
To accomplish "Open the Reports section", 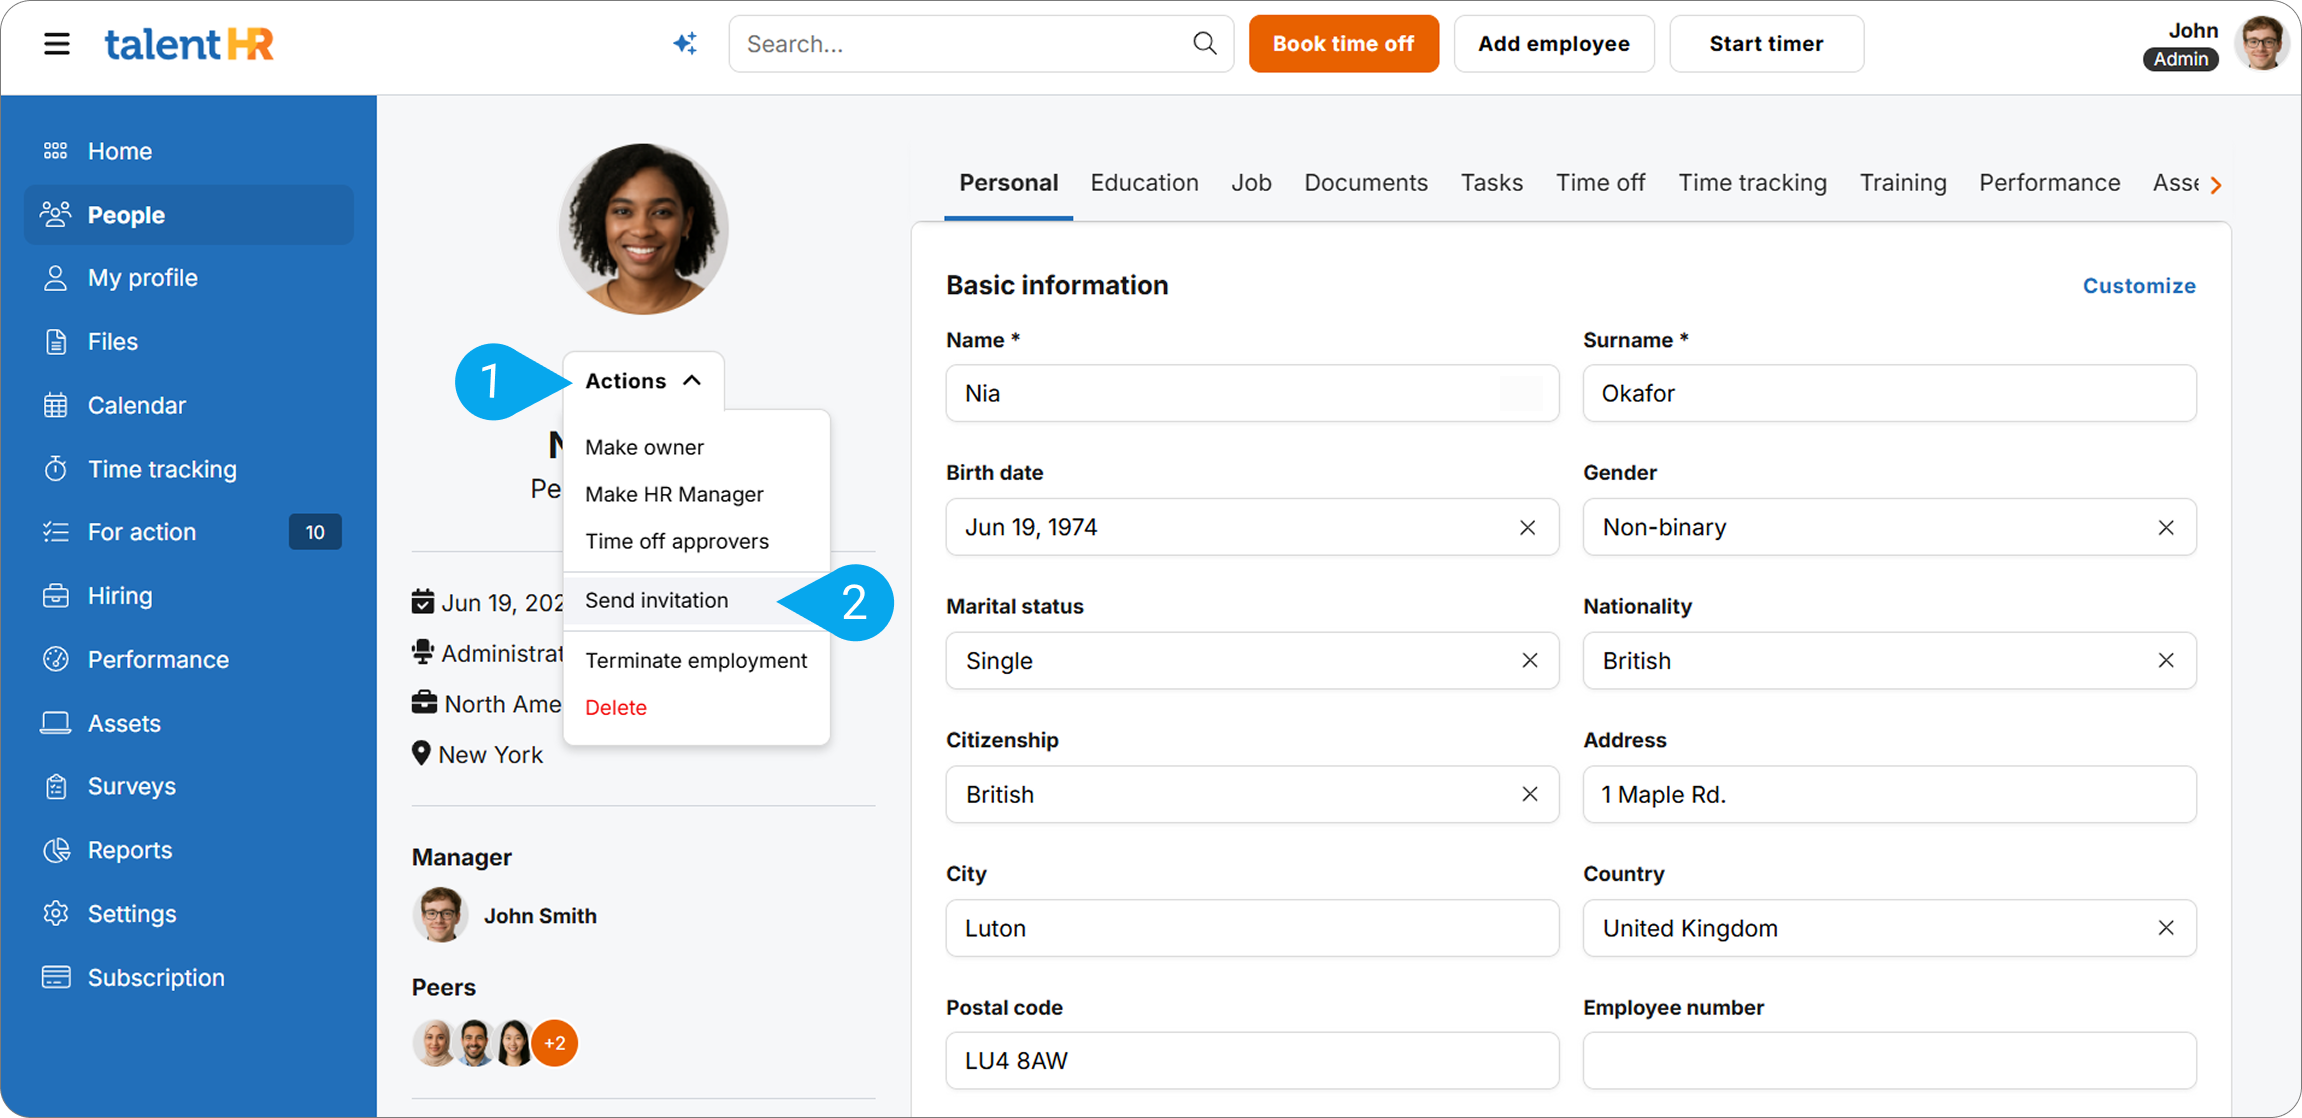I will pyautogui.click(x=129, y=850).
